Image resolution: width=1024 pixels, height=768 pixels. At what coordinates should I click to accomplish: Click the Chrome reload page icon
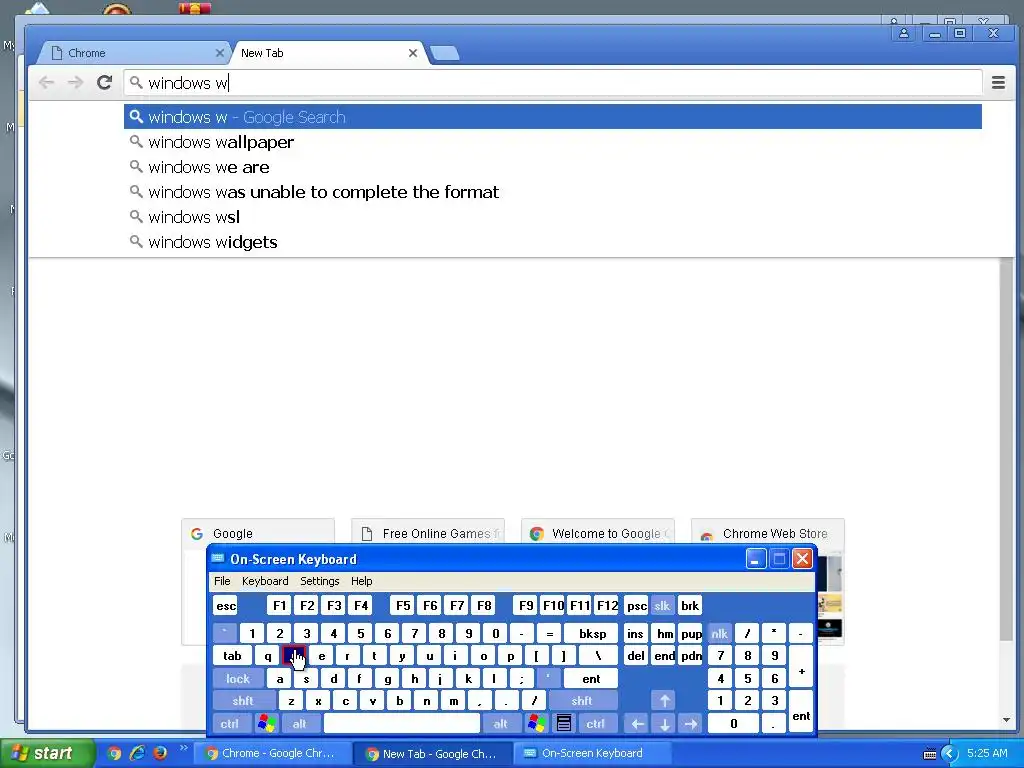click(x=104, y=82)
